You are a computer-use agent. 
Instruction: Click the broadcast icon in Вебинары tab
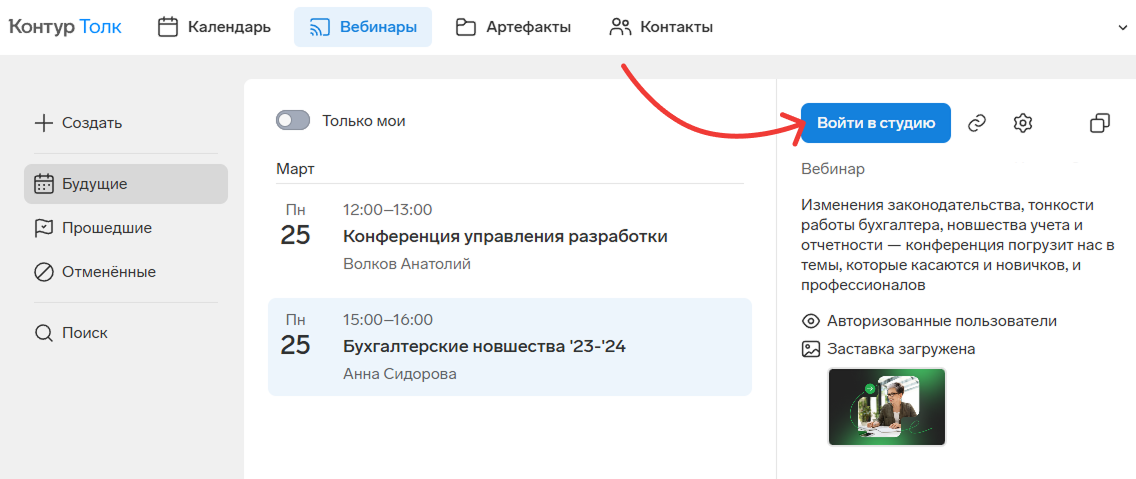320,28
